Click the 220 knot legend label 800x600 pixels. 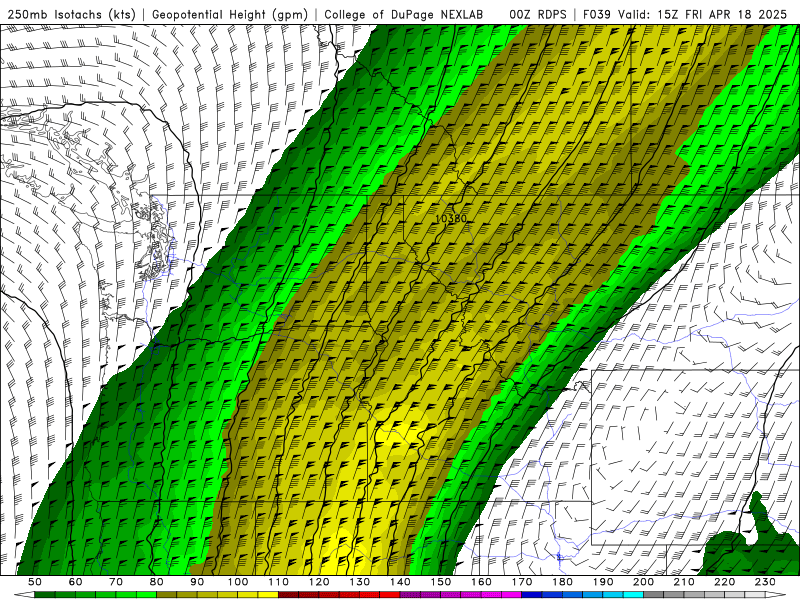click(x=725, y=582)
